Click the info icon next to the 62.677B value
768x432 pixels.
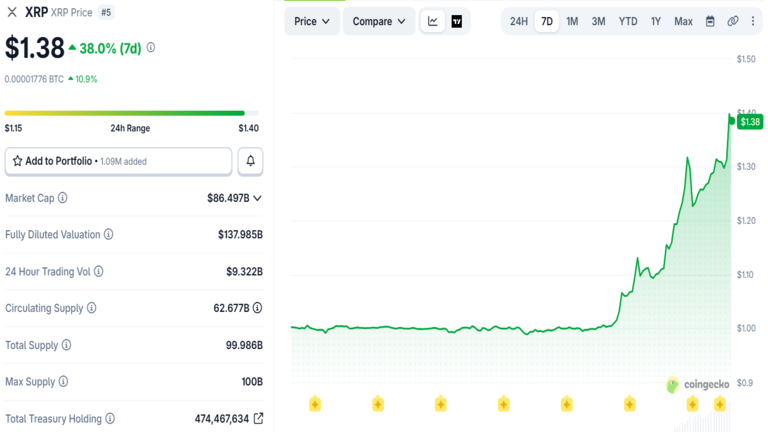[257, 308]
